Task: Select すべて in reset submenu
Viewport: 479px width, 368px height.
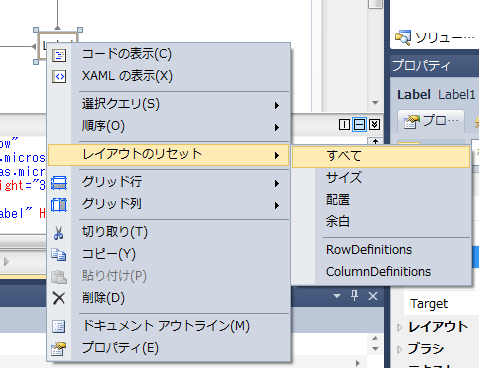Action: (381, 157)
